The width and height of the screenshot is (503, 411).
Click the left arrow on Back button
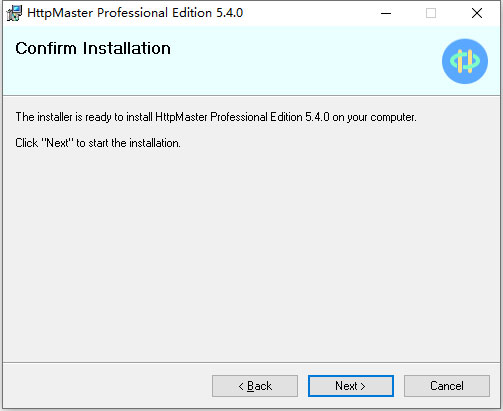tap(241, 387)
